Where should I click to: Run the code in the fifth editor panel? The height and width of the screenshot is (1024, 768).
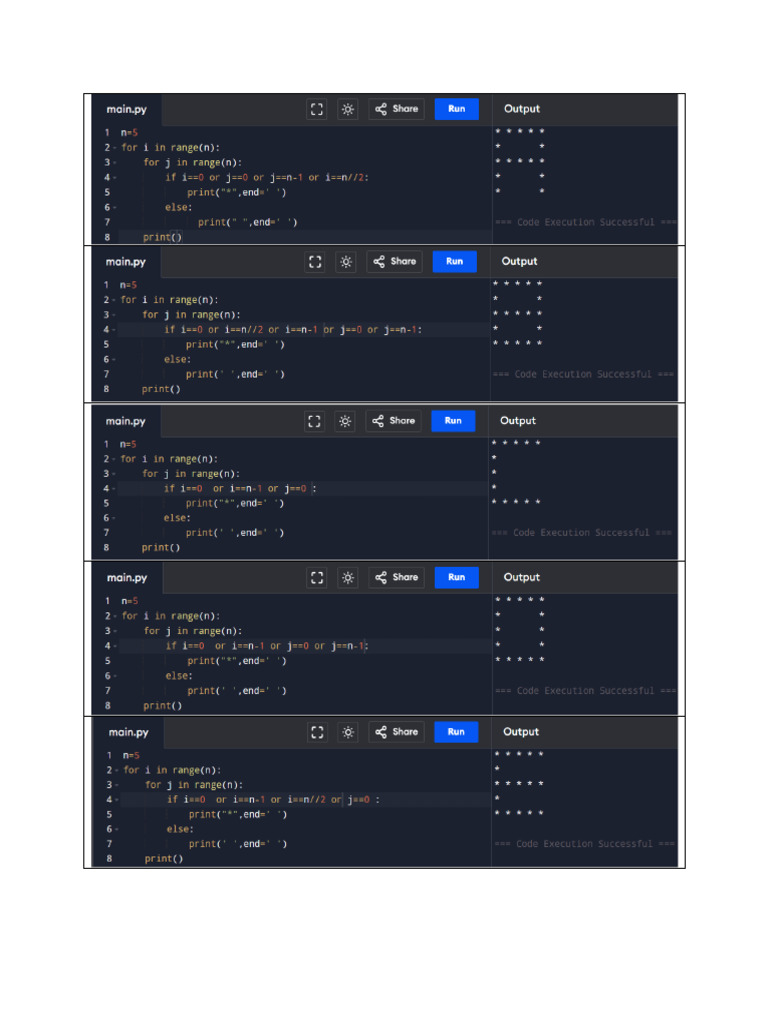pos(456,731)
